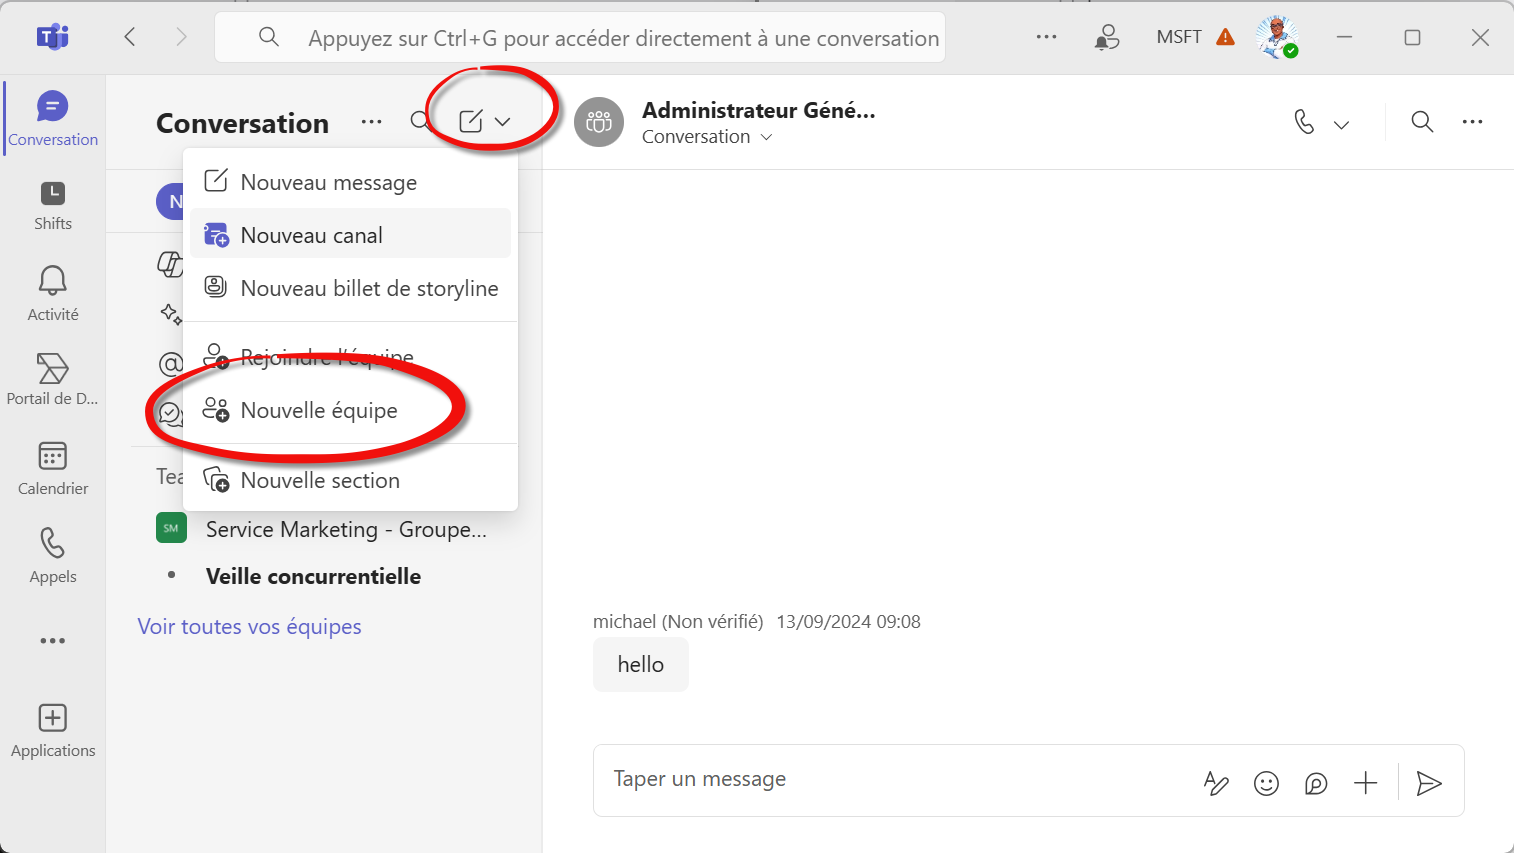Start an audio call with phone icon

1304,122
